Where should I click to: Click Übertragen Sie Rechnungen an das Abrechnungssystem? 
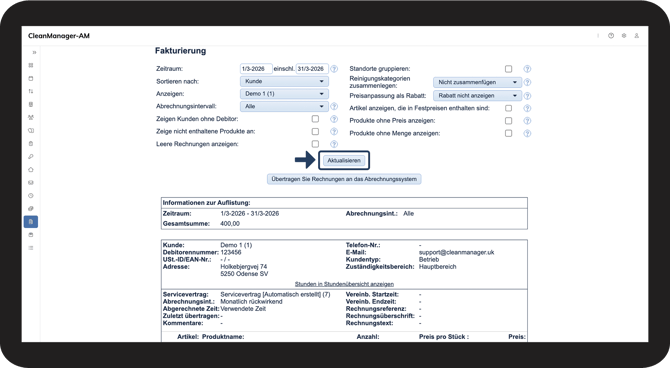(x=344, y=179)
